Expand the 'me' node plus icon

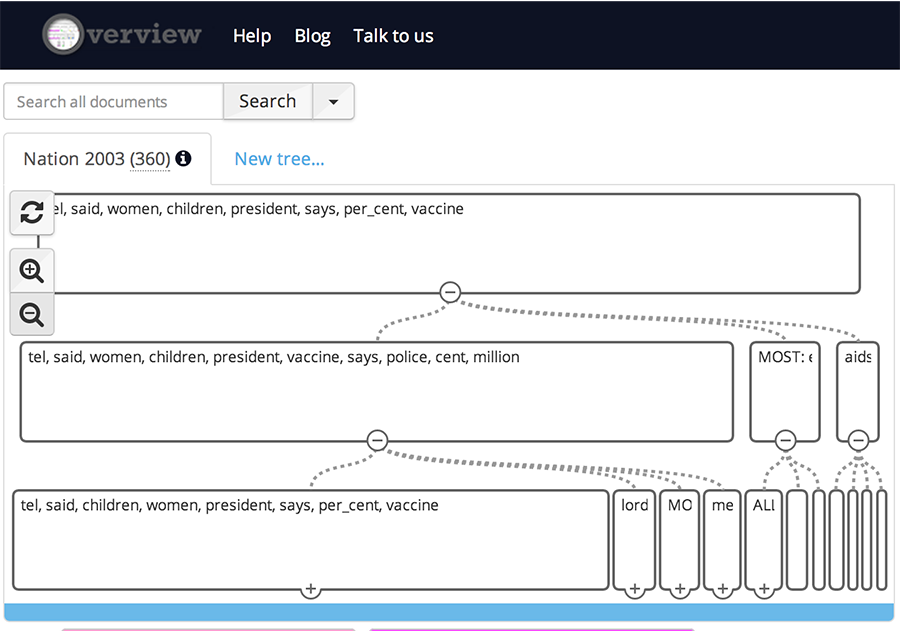pos(723,590)
